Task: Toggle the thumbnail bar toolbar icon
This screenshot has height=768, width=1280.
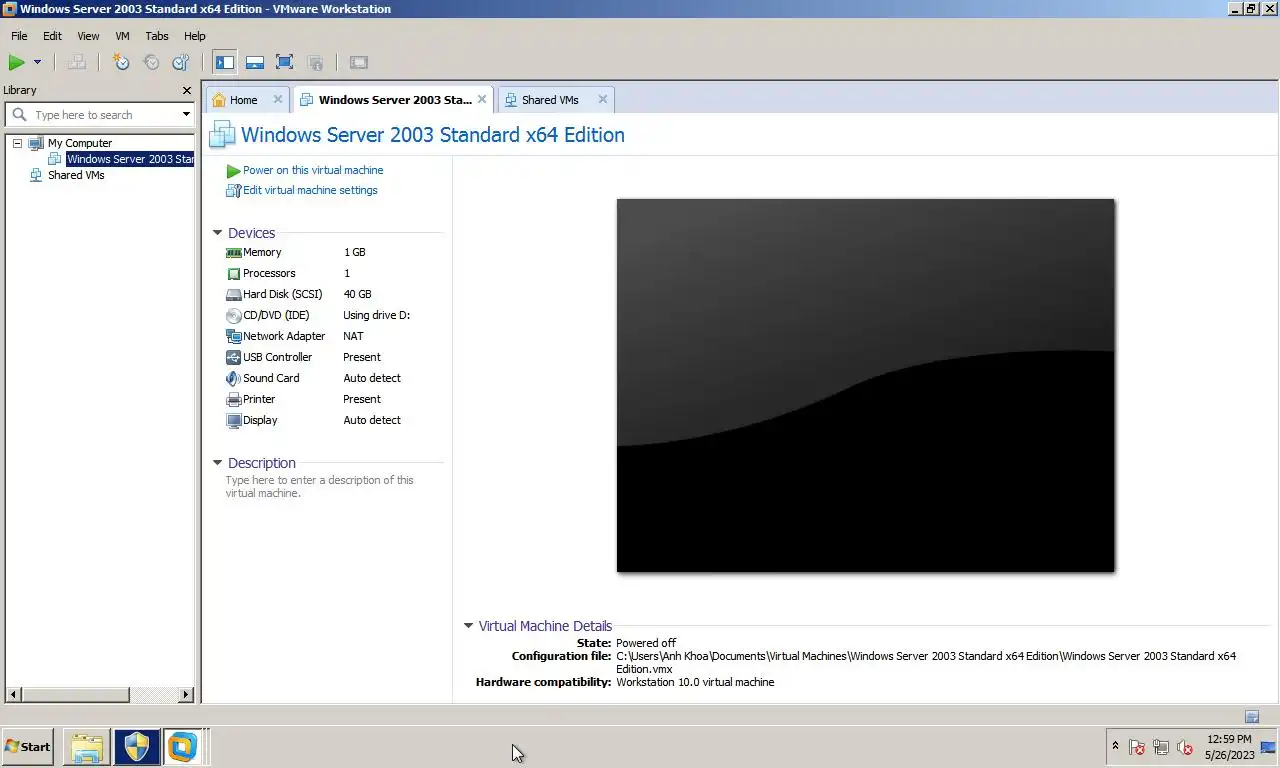Action: pyautogui.click(x=255, y=62)
